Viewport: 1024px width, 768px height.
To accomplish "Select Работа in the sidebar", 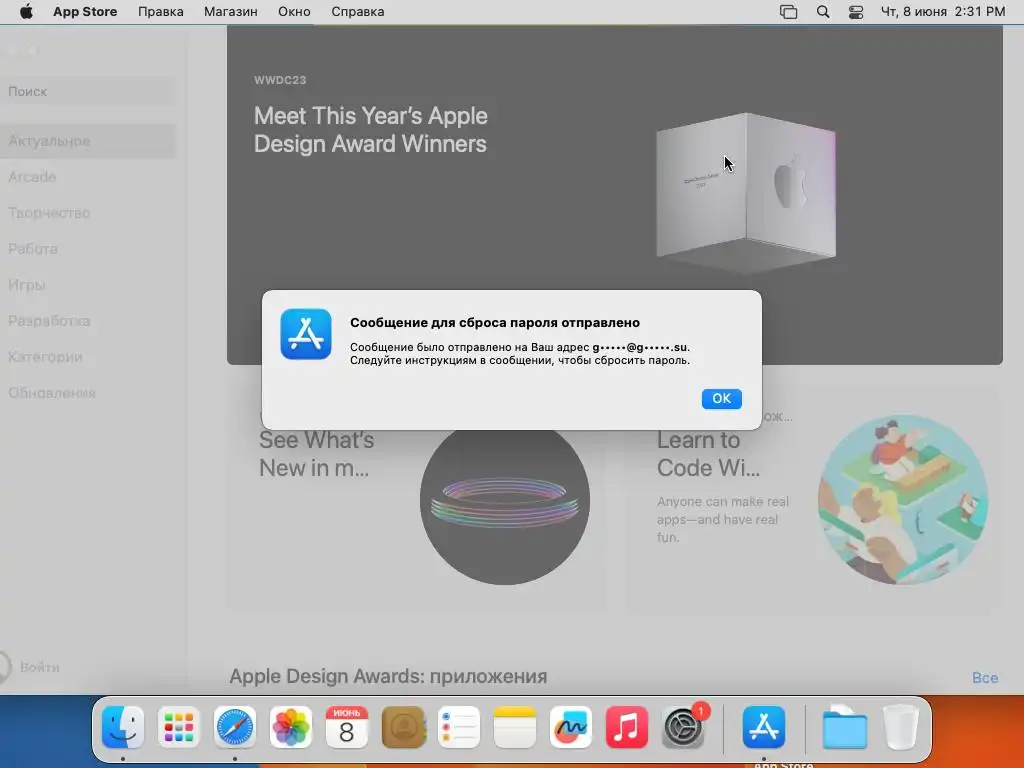I will (x=88, y=249).
